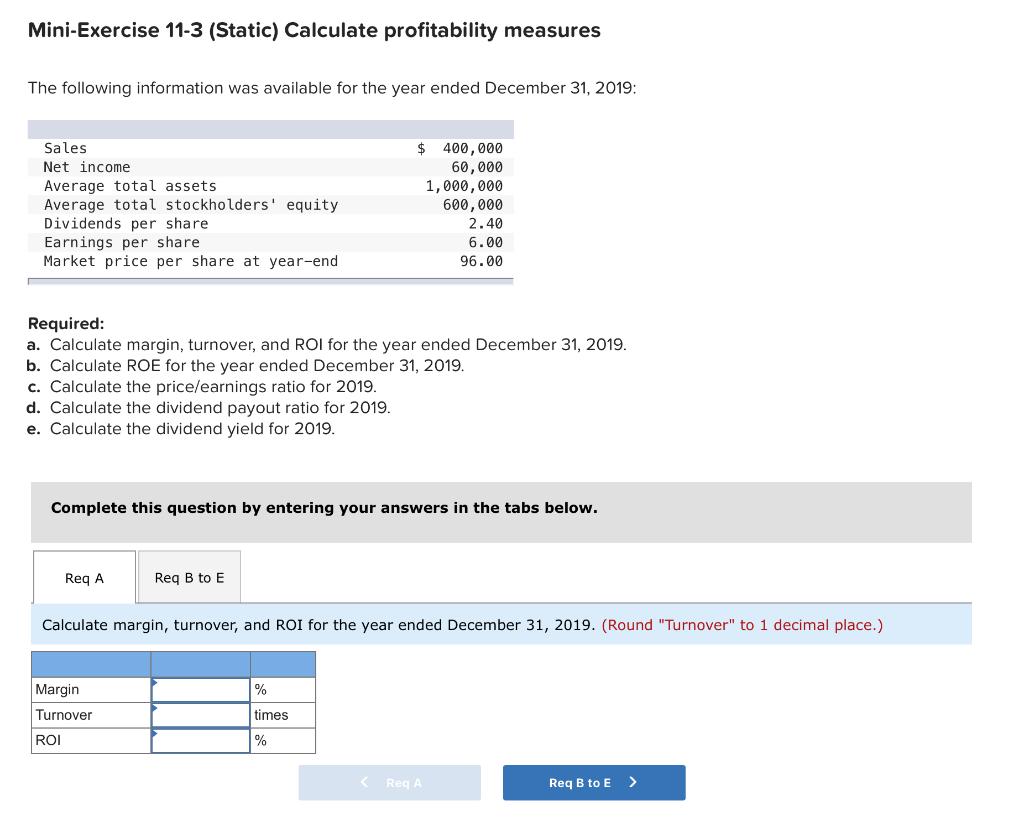The width and height of the screenshot is (1024, 837).
Task: Switch to the Req B to E tab
Action: pyautogui.click(x=189, y=577)
